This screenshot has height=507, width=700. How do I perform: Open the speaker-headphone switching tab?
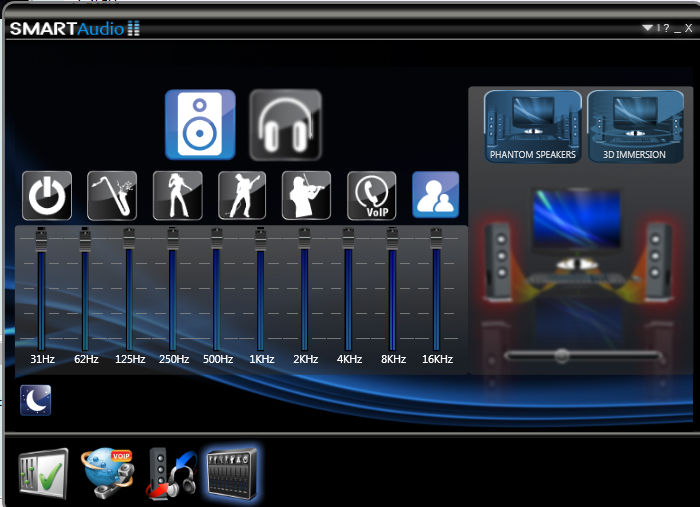pos(171,474)
